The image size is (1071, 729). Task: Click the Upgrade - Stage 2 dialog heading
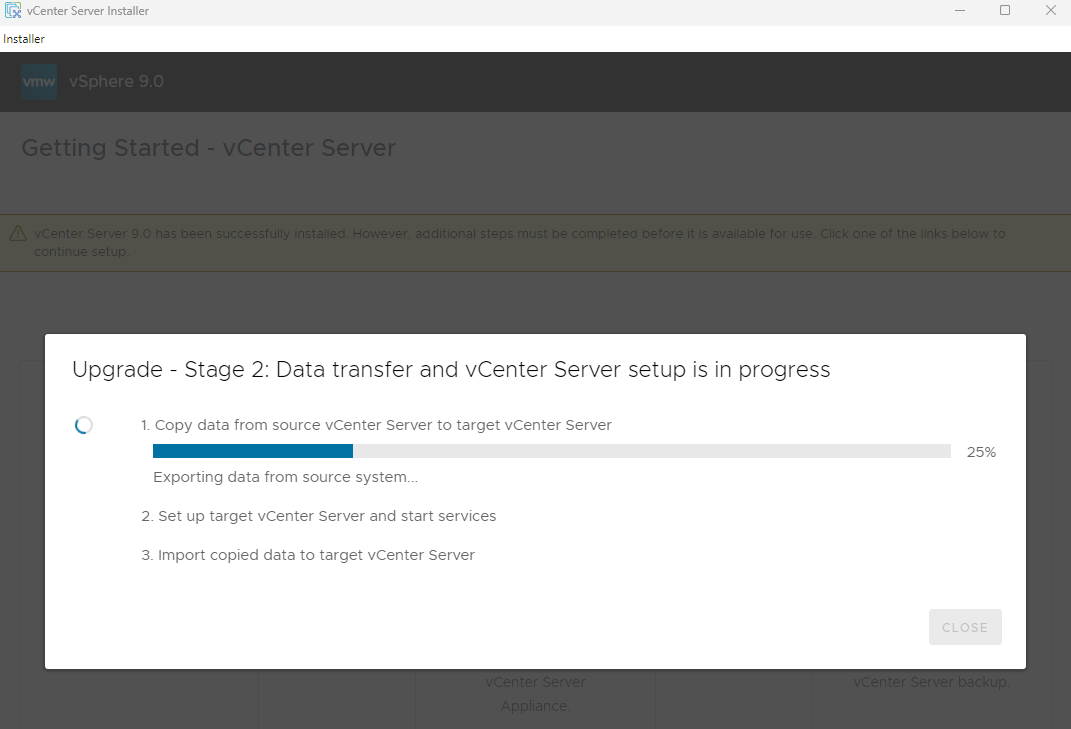tap(451, 370)
